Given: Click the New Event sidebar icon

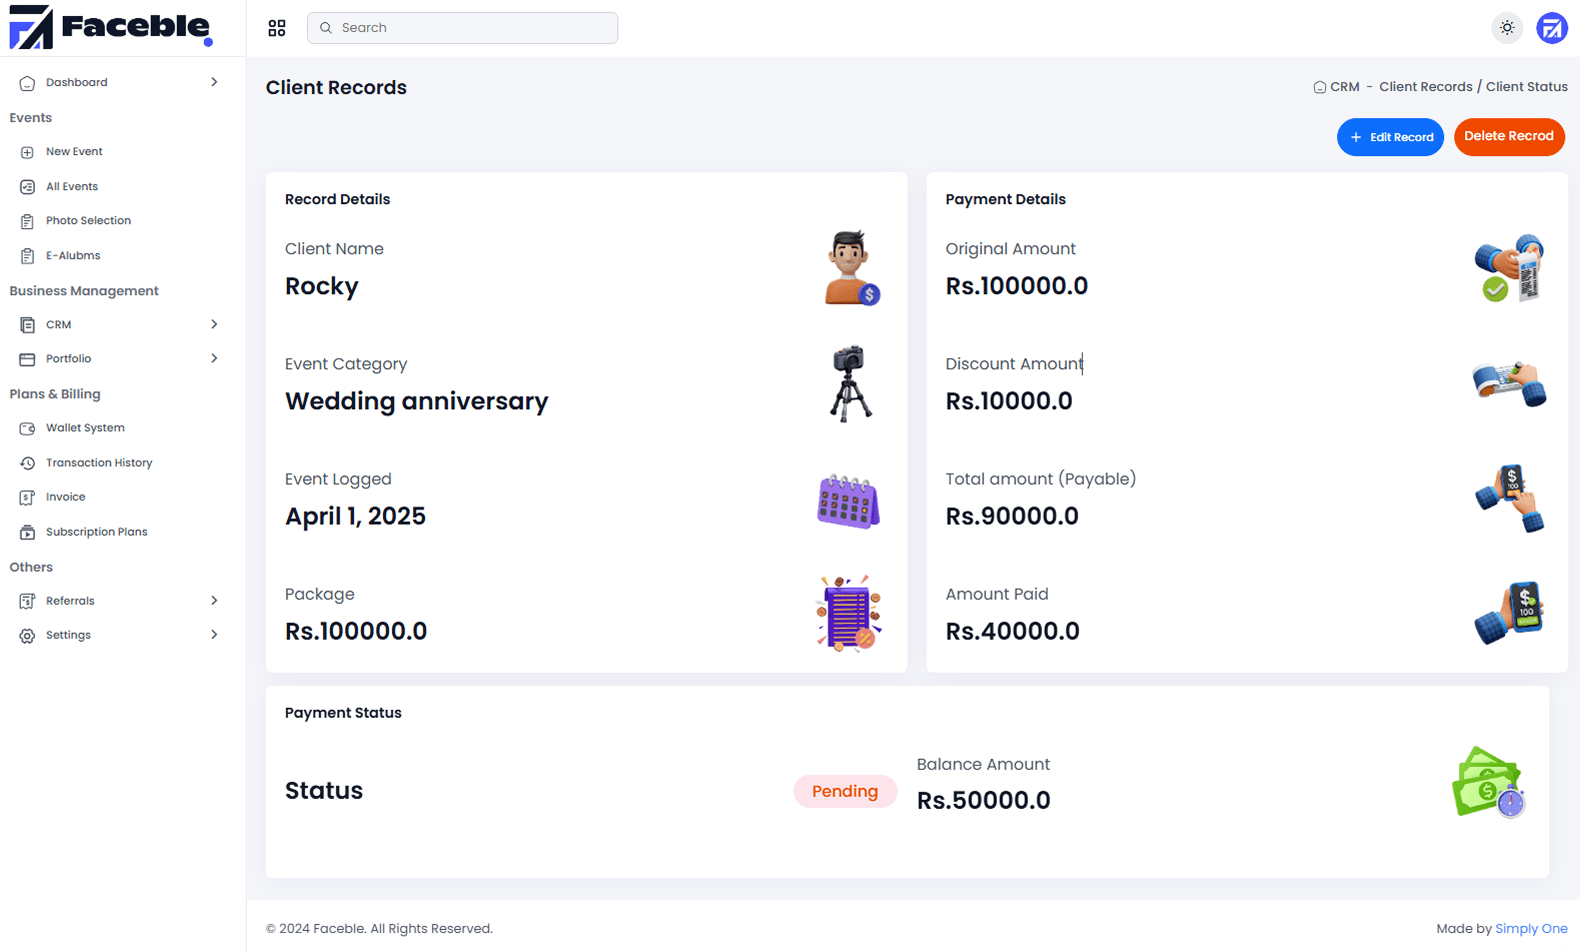Looking at the screenshot, I should (27, 152).
